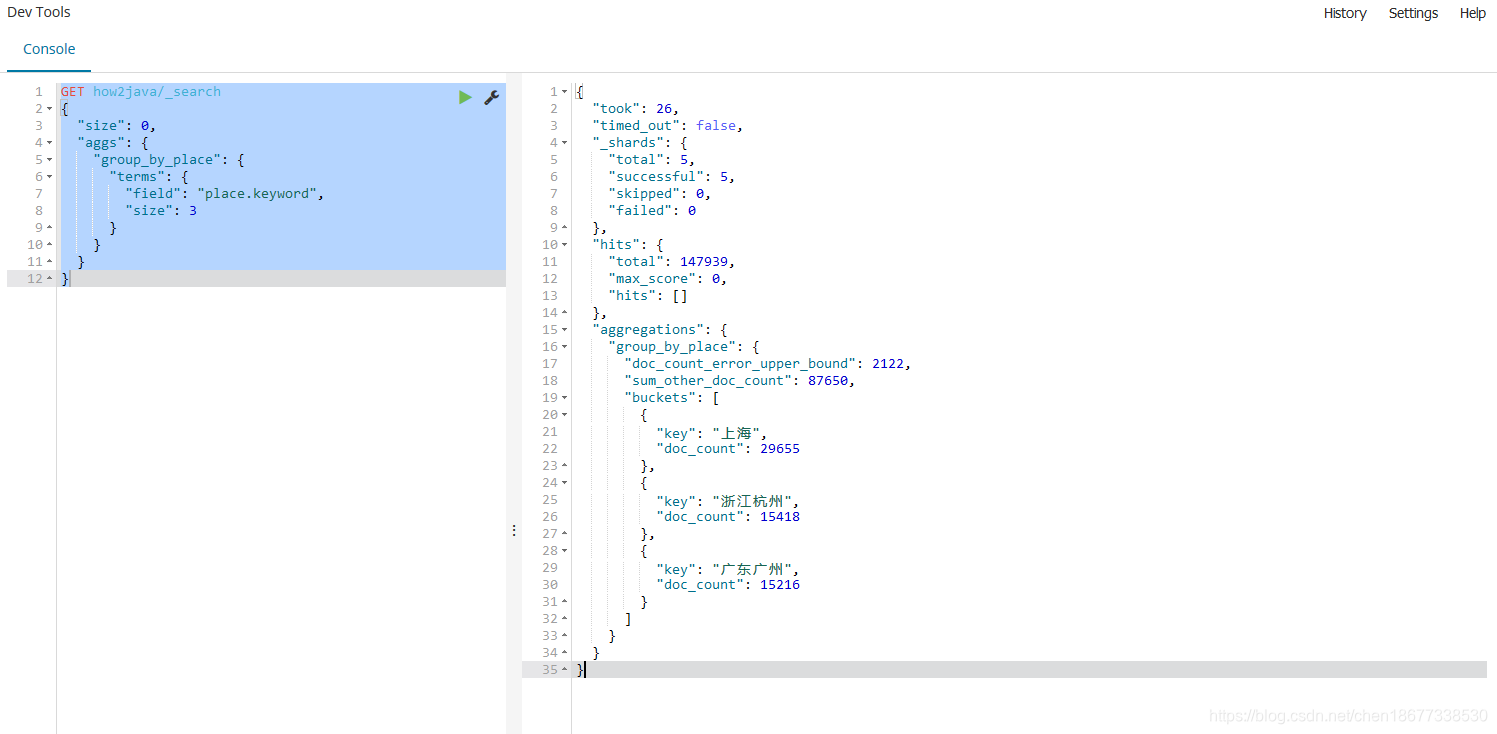
Task: Collapse "group_by_place" fold arrow in request editor
Action: pyautogui.click(x=50, y=160)
